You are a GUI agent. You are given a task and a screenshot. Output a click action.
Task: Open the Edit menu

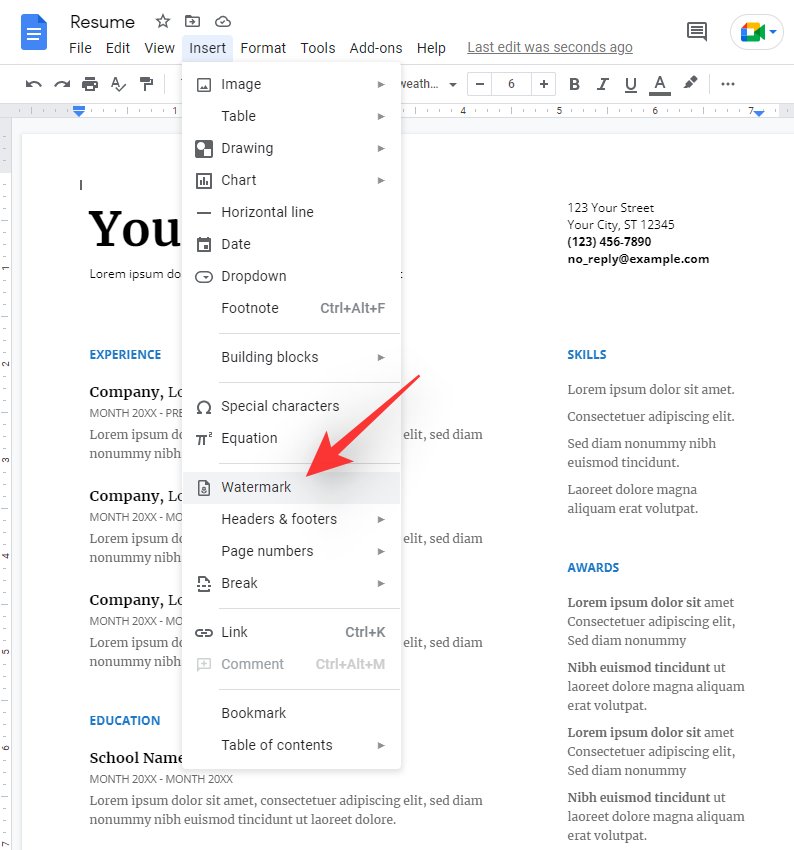click(x=118, y=48)
